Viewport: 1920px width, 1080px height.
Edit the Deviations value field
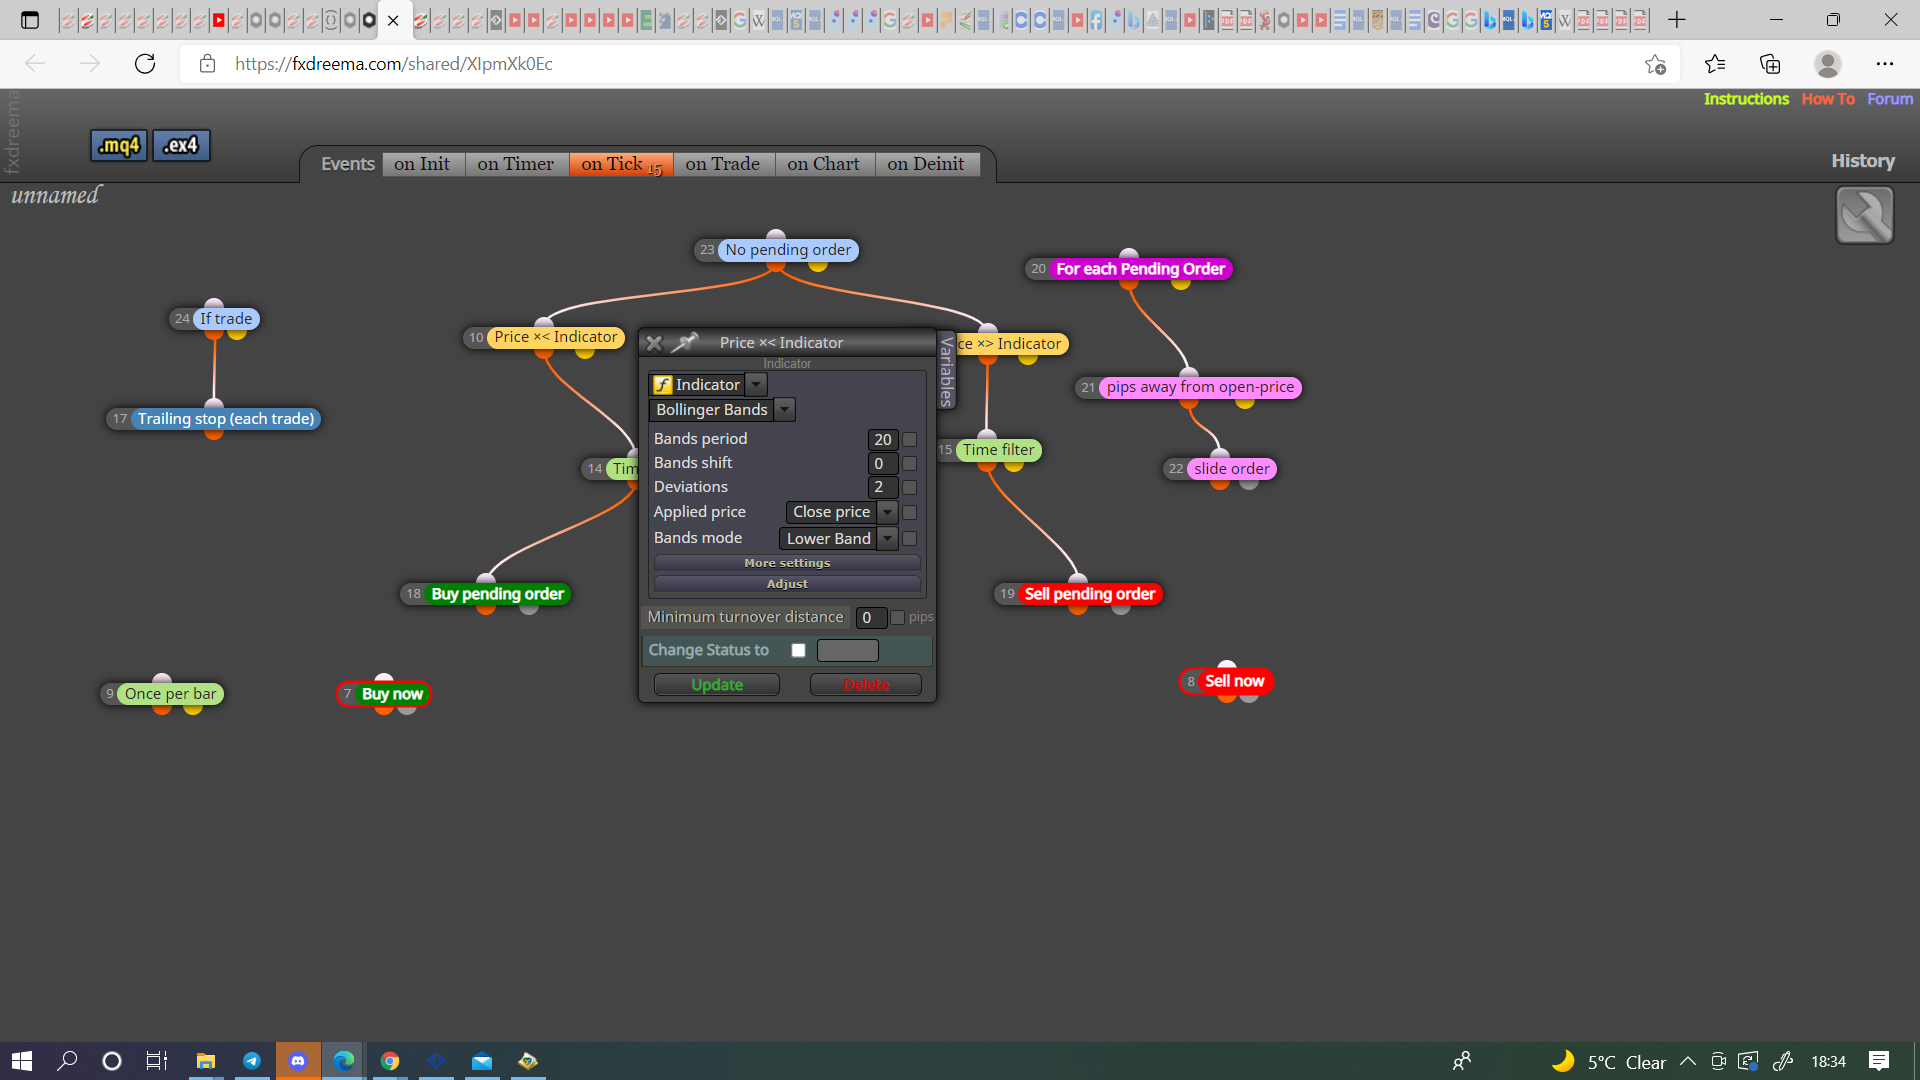[x=883, y=487]
